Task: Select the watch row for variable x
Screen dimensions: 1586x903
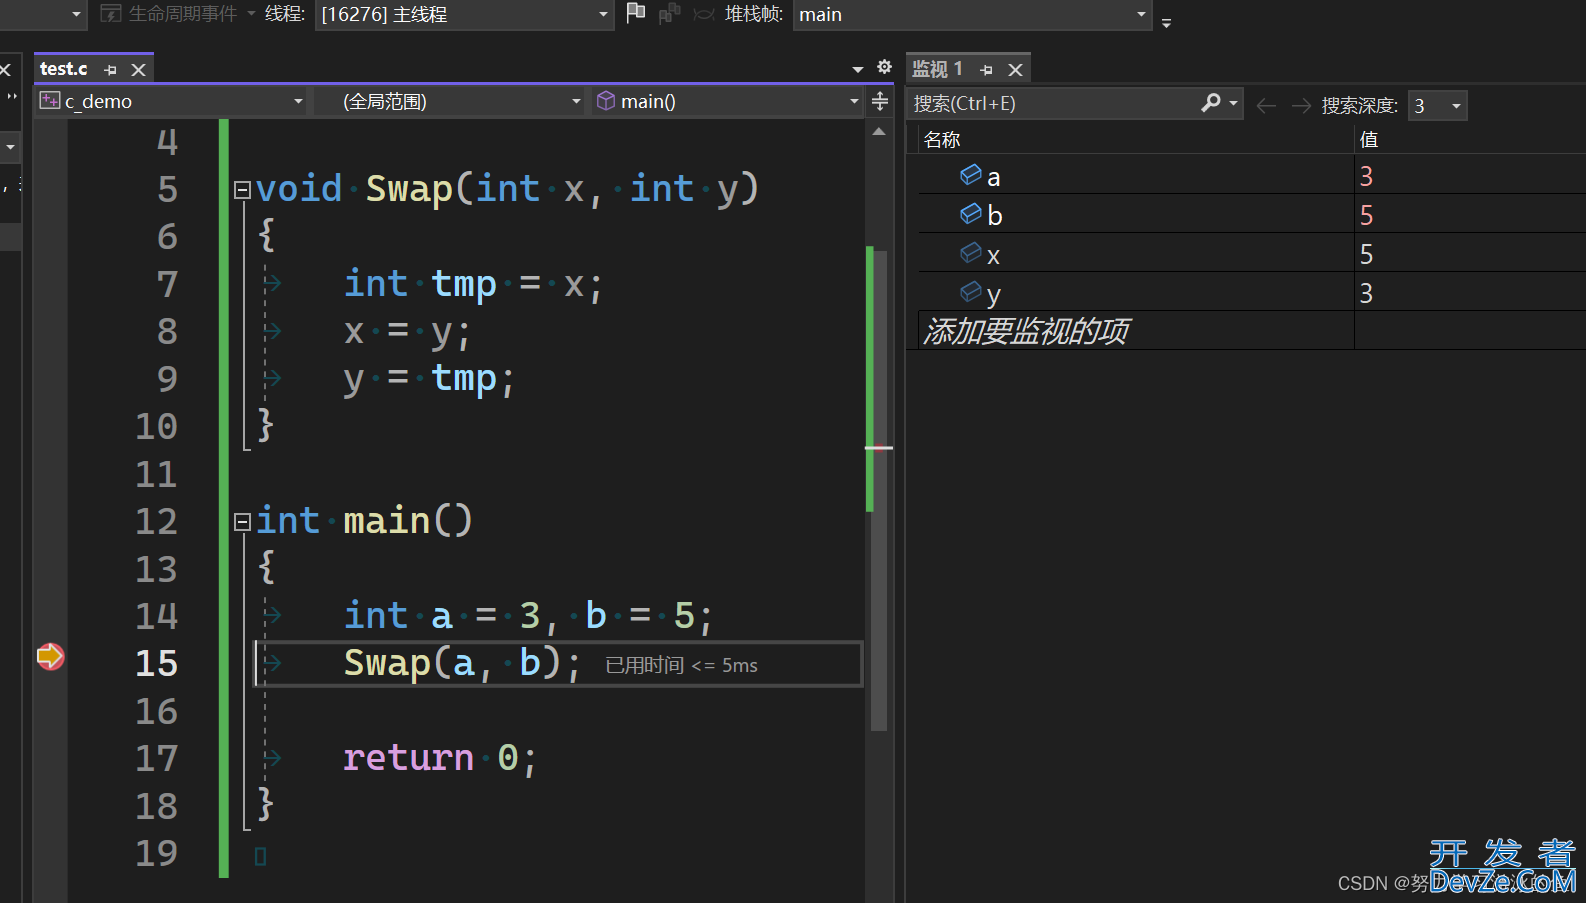Action: [1252, 255]
